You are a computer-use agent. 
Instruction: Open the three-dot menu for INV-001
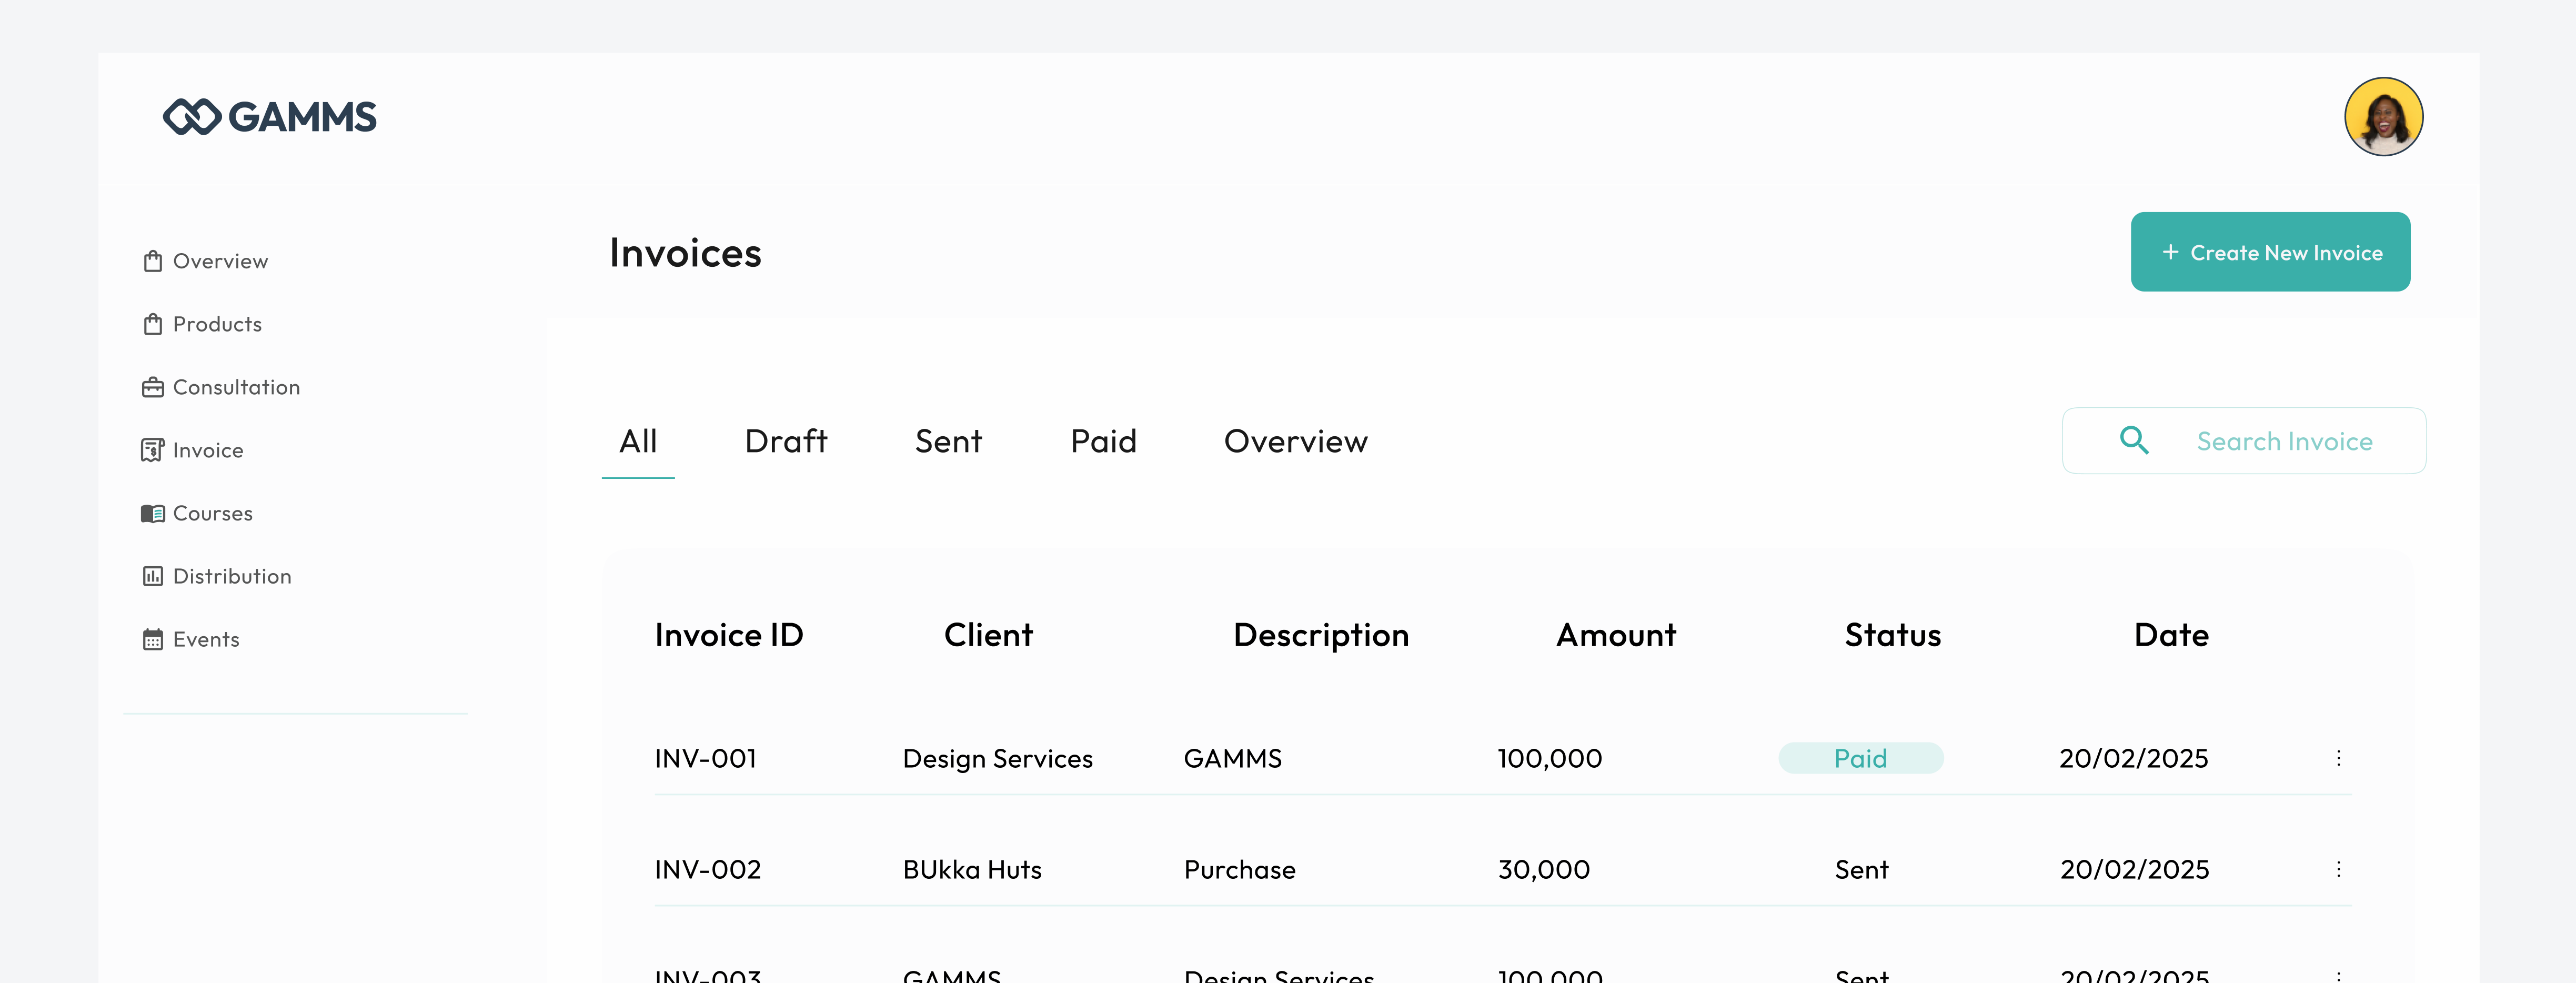coord(2338,758)
